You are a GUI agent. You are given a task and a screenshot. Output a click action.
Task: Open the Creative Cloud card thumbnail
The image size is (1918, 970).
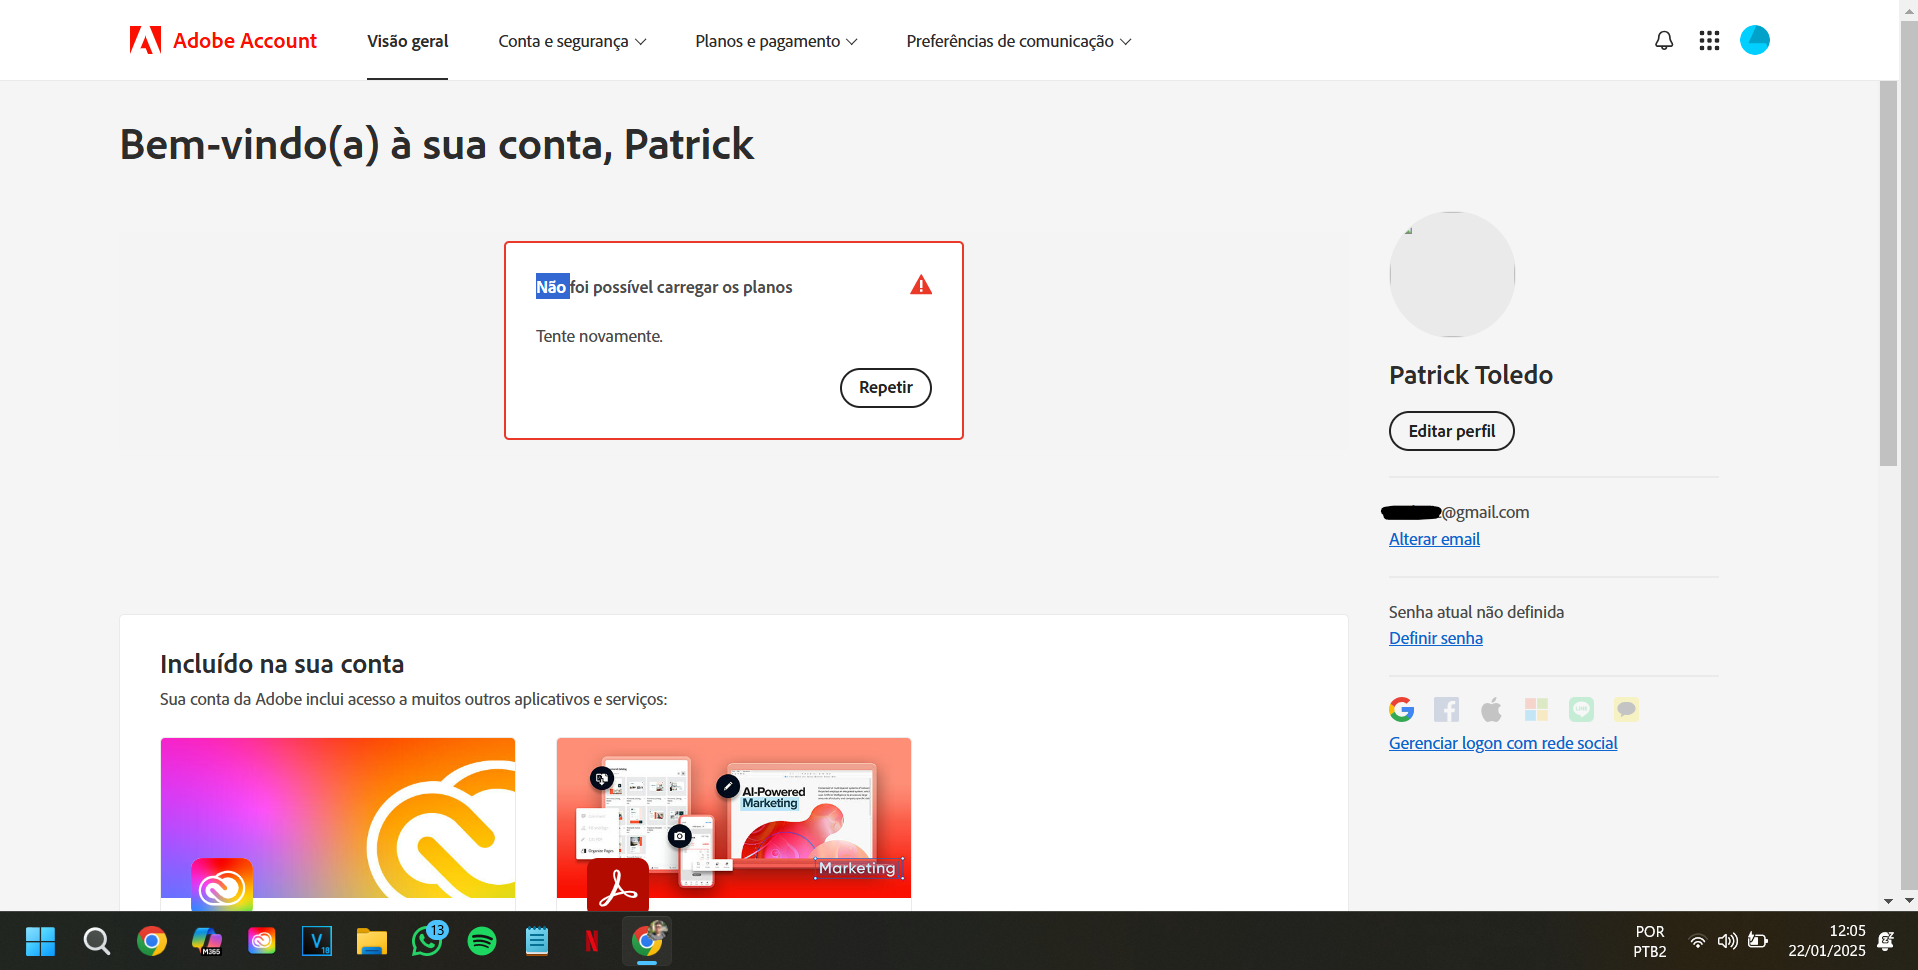338,818
